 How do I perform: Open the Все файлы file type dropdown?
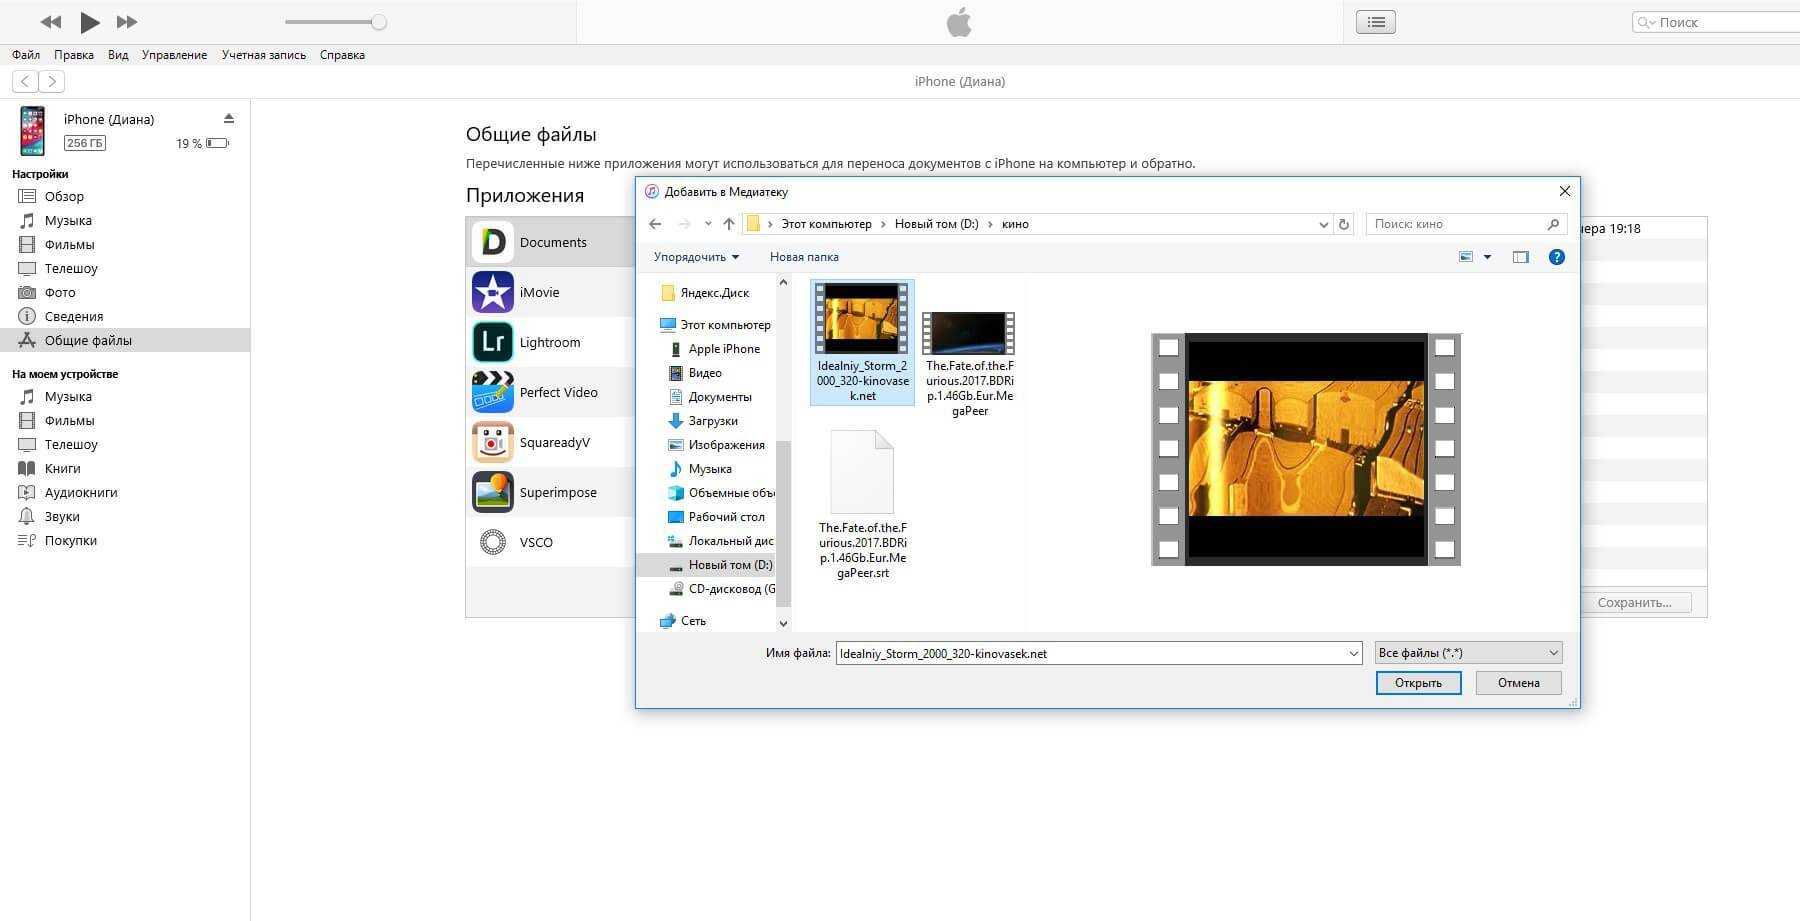pyautogui.click(x=1468, y=653)
